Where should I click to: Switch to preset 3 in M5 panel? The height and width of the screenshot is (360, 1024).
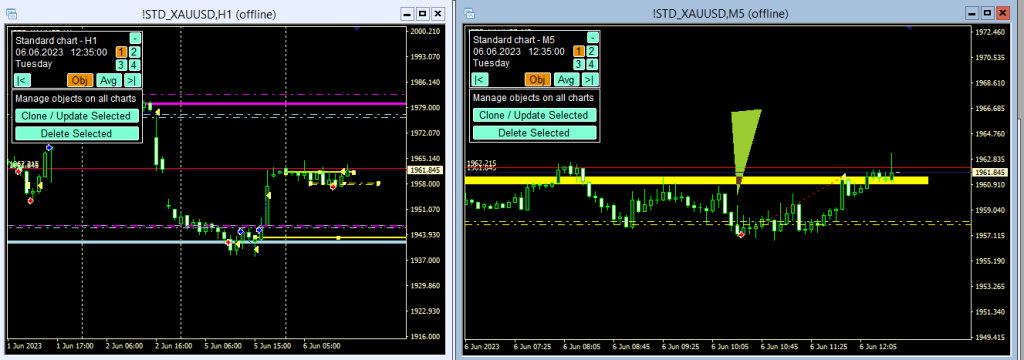[x=579, y=64]
